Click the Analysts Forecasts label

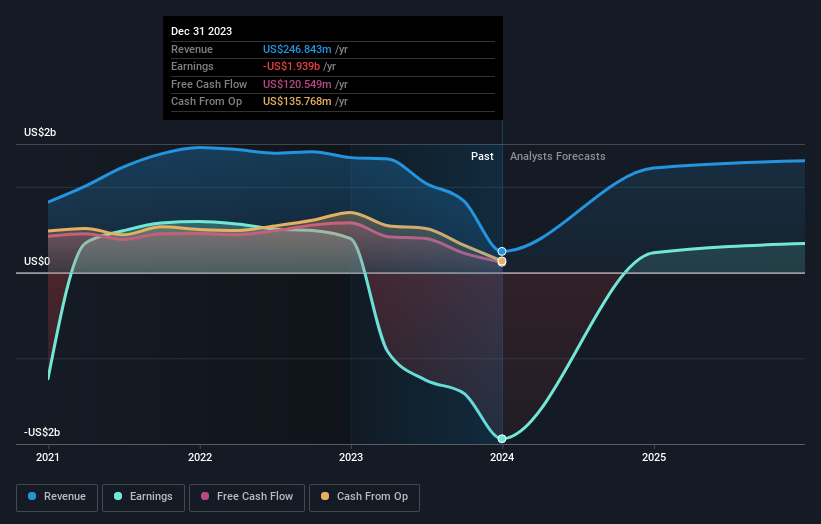point(558,157)
